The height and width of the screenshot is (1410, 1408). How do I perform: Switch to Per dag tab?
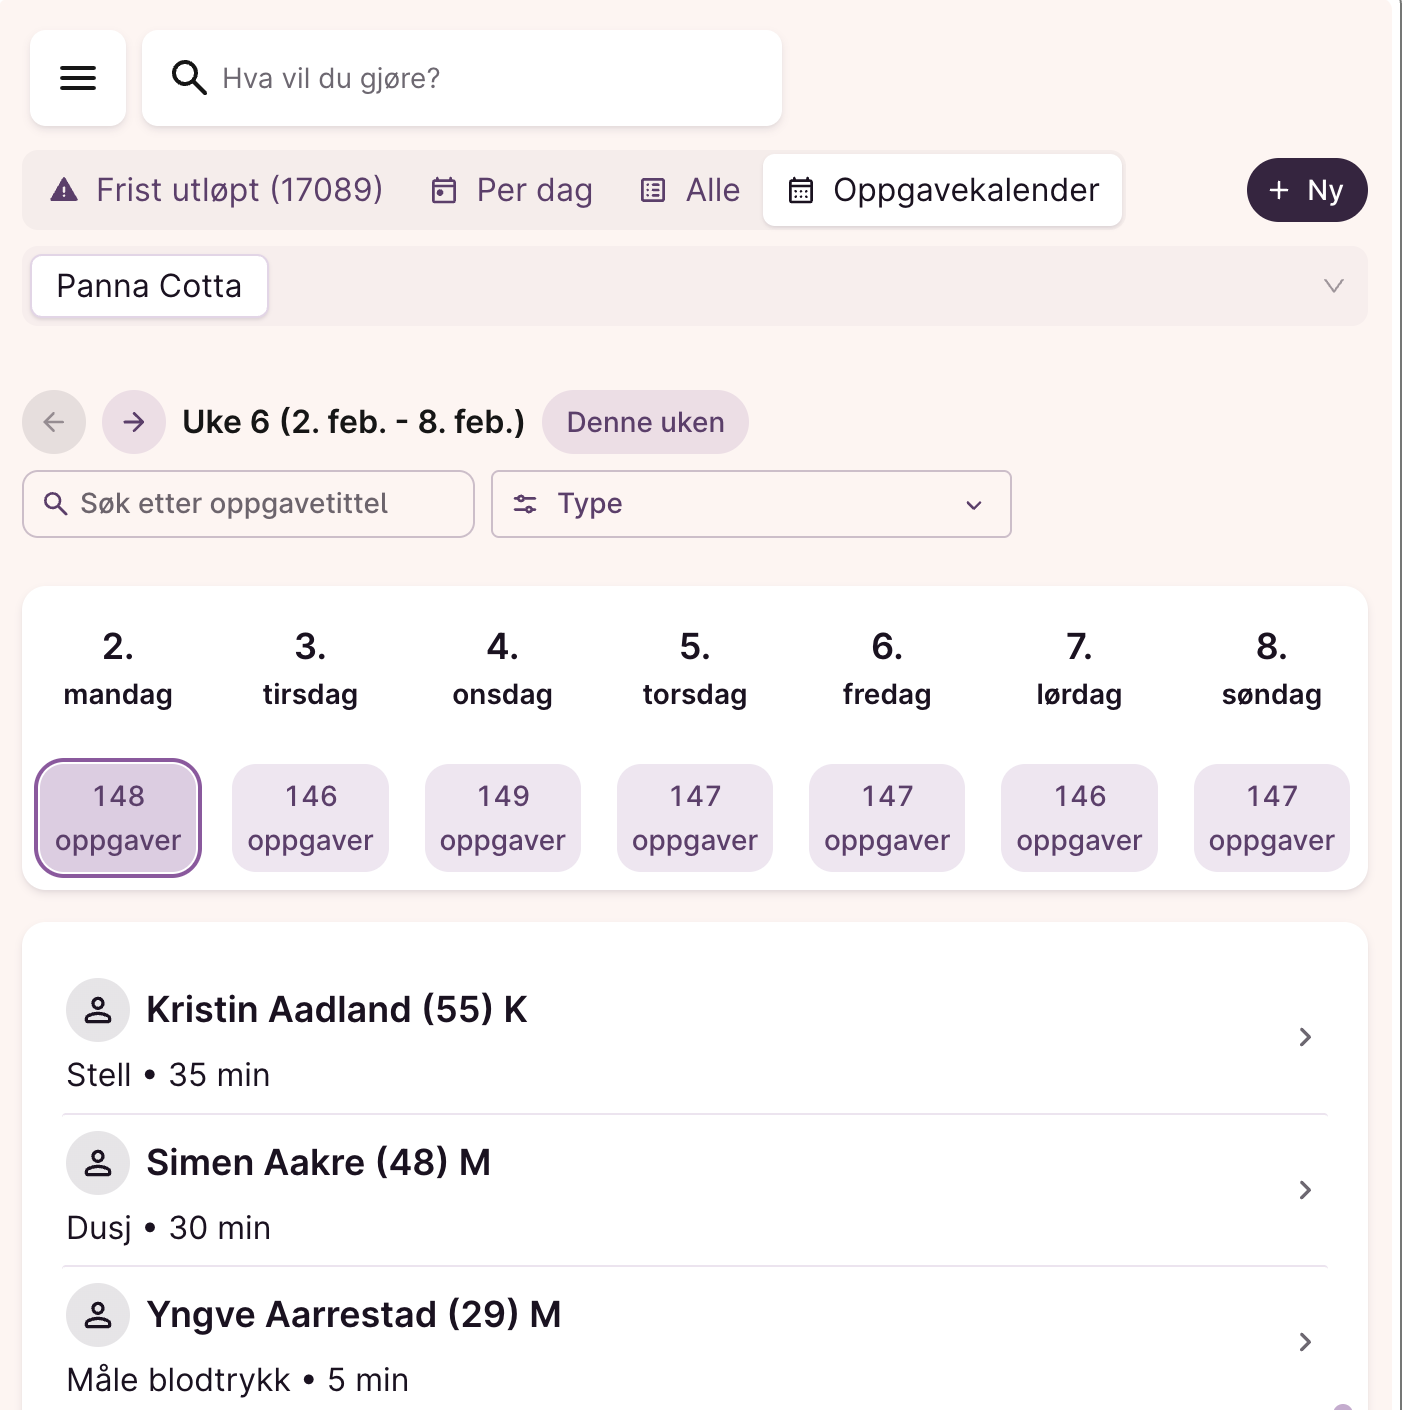point(512,190)
